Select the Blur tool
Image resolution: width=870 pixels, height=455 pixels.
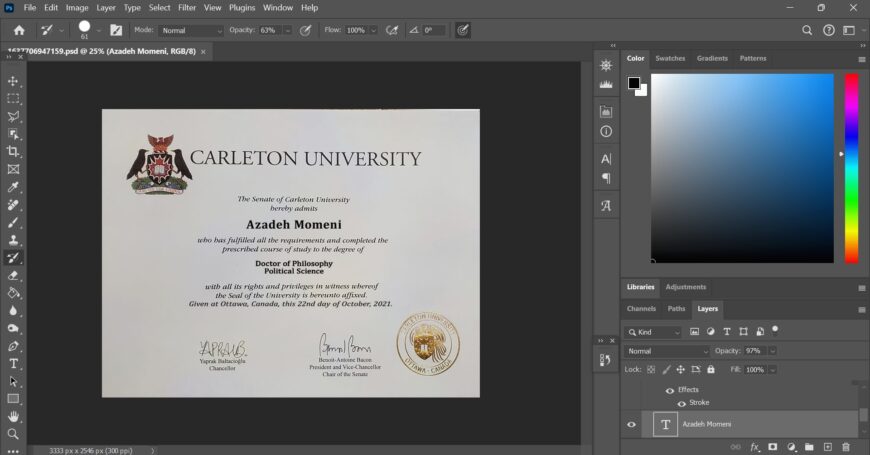point(13,311)
